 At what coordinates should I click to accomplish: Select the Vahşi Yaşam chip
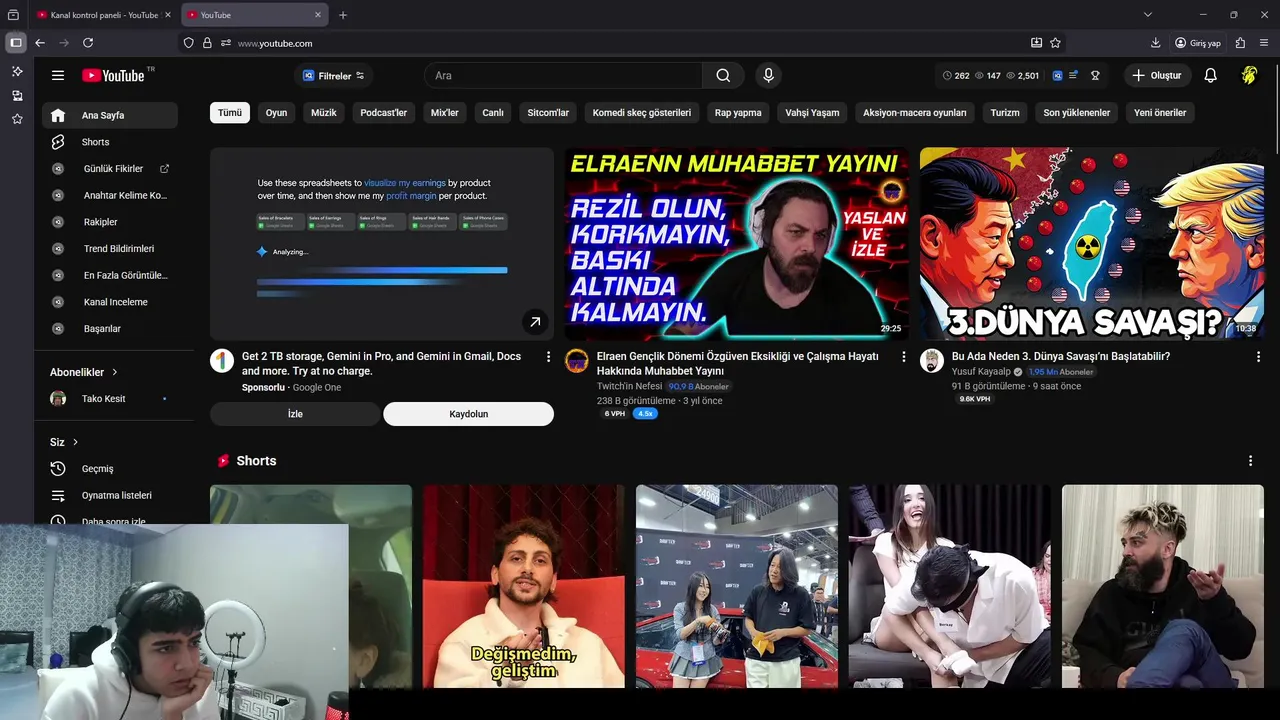tap(812, 113)
